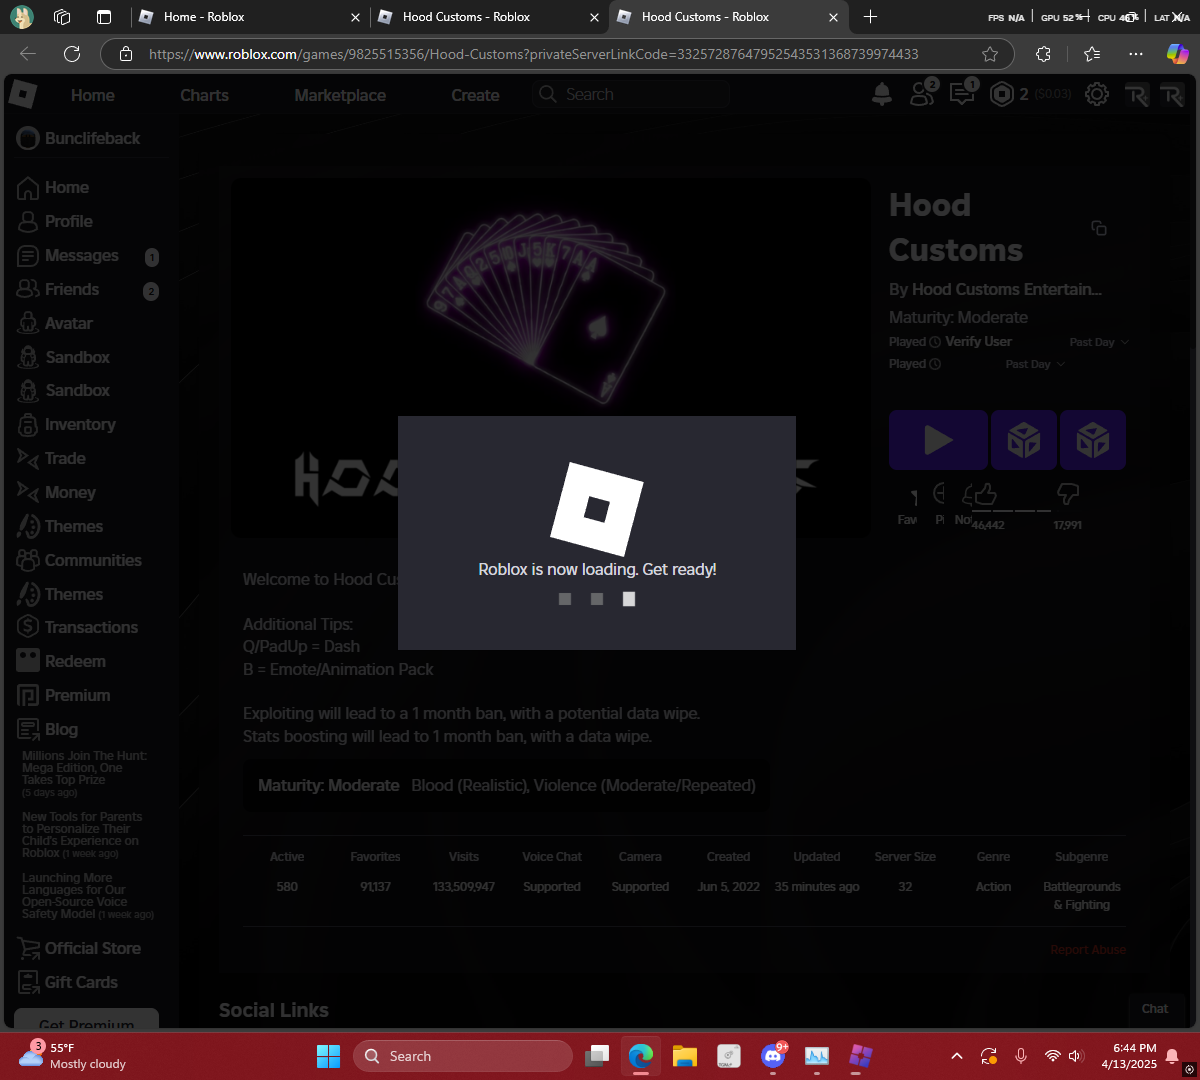Open Roblox settings gear icon
This screenshot has height=1080, width=1200.
1097,95
